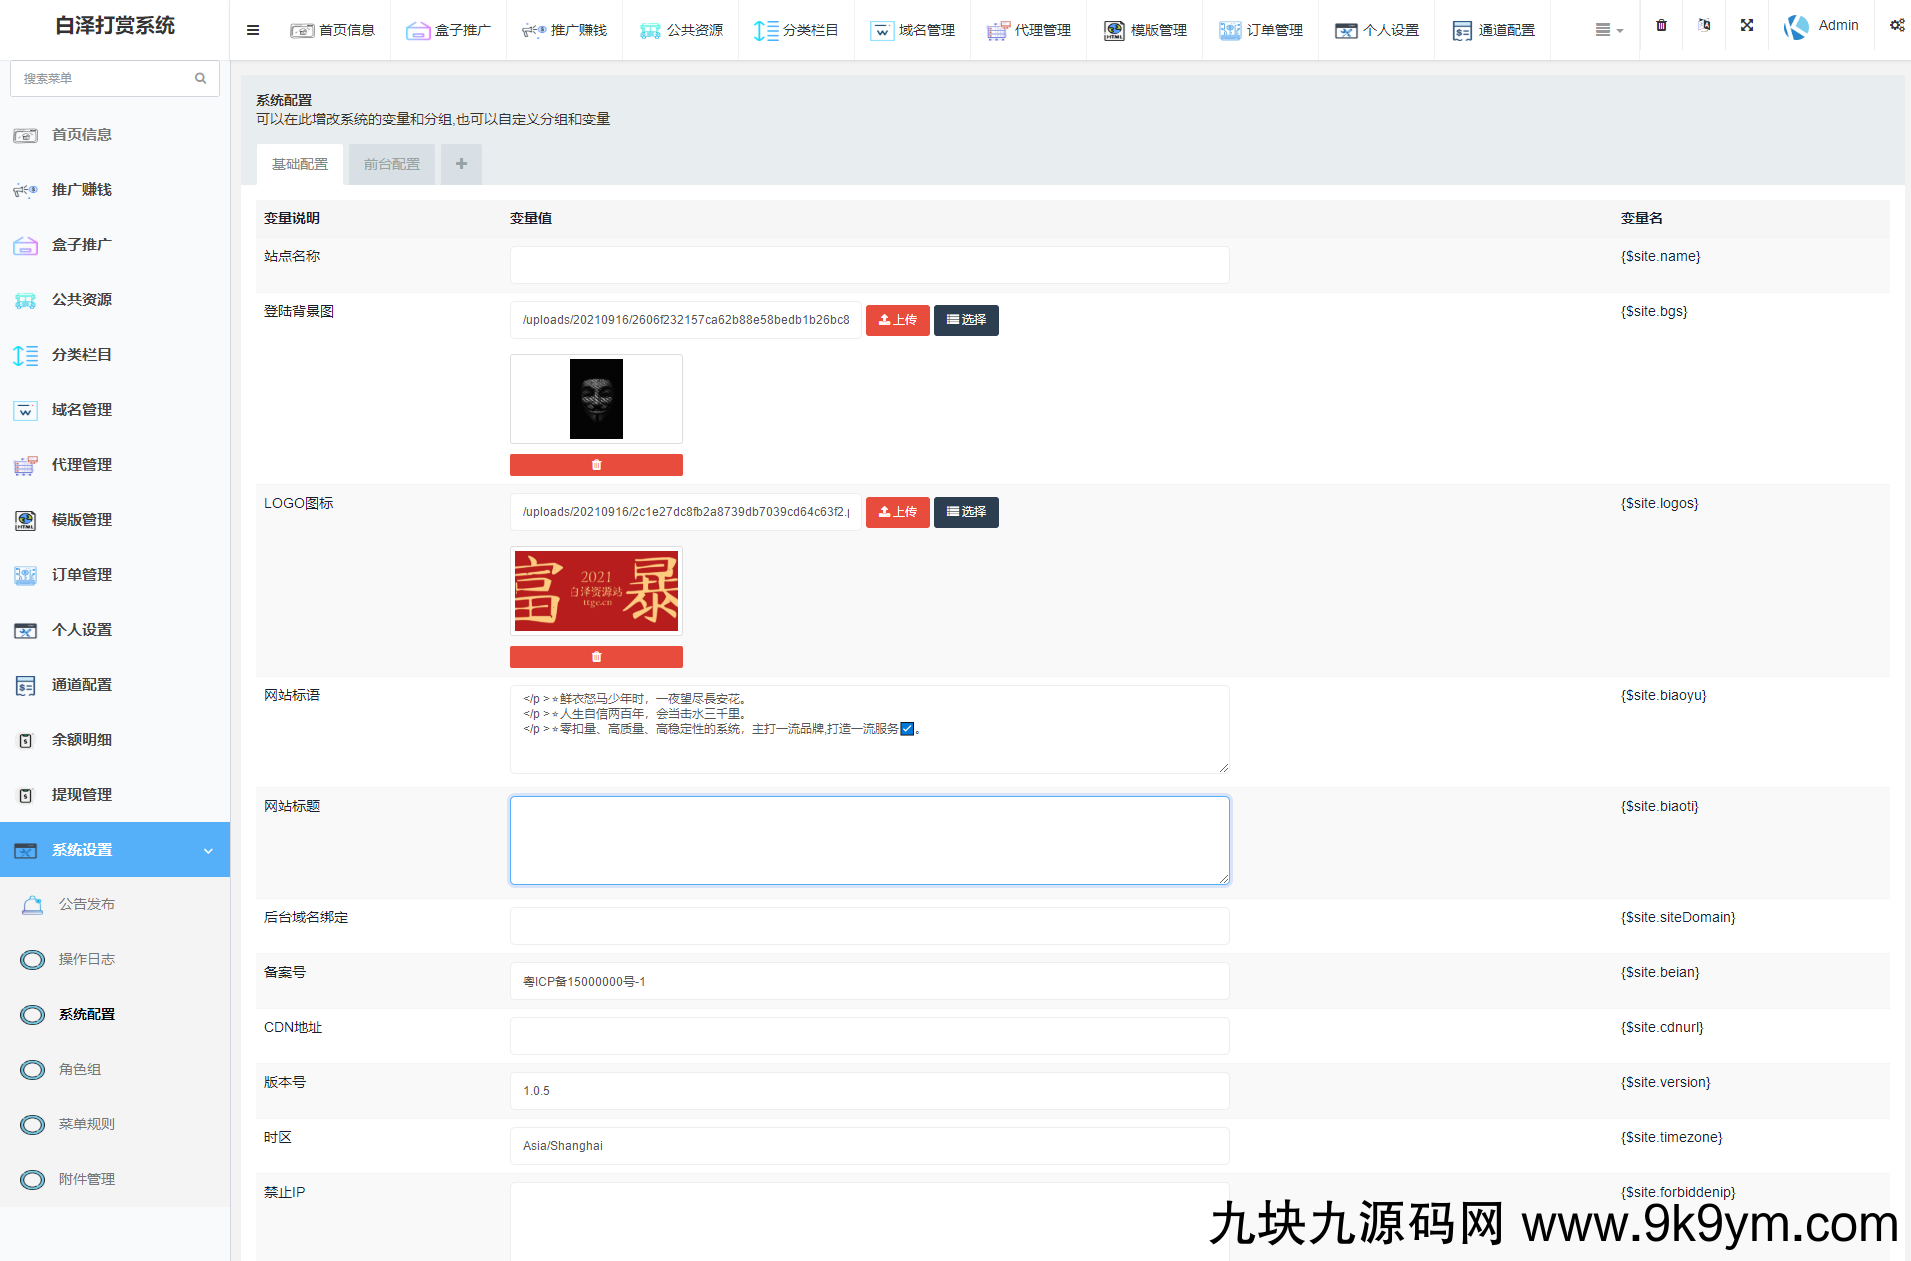This screenshot has height=1261, width=1911.
Task: Click the fullscreen expand icon
Action: point(1746,26)
